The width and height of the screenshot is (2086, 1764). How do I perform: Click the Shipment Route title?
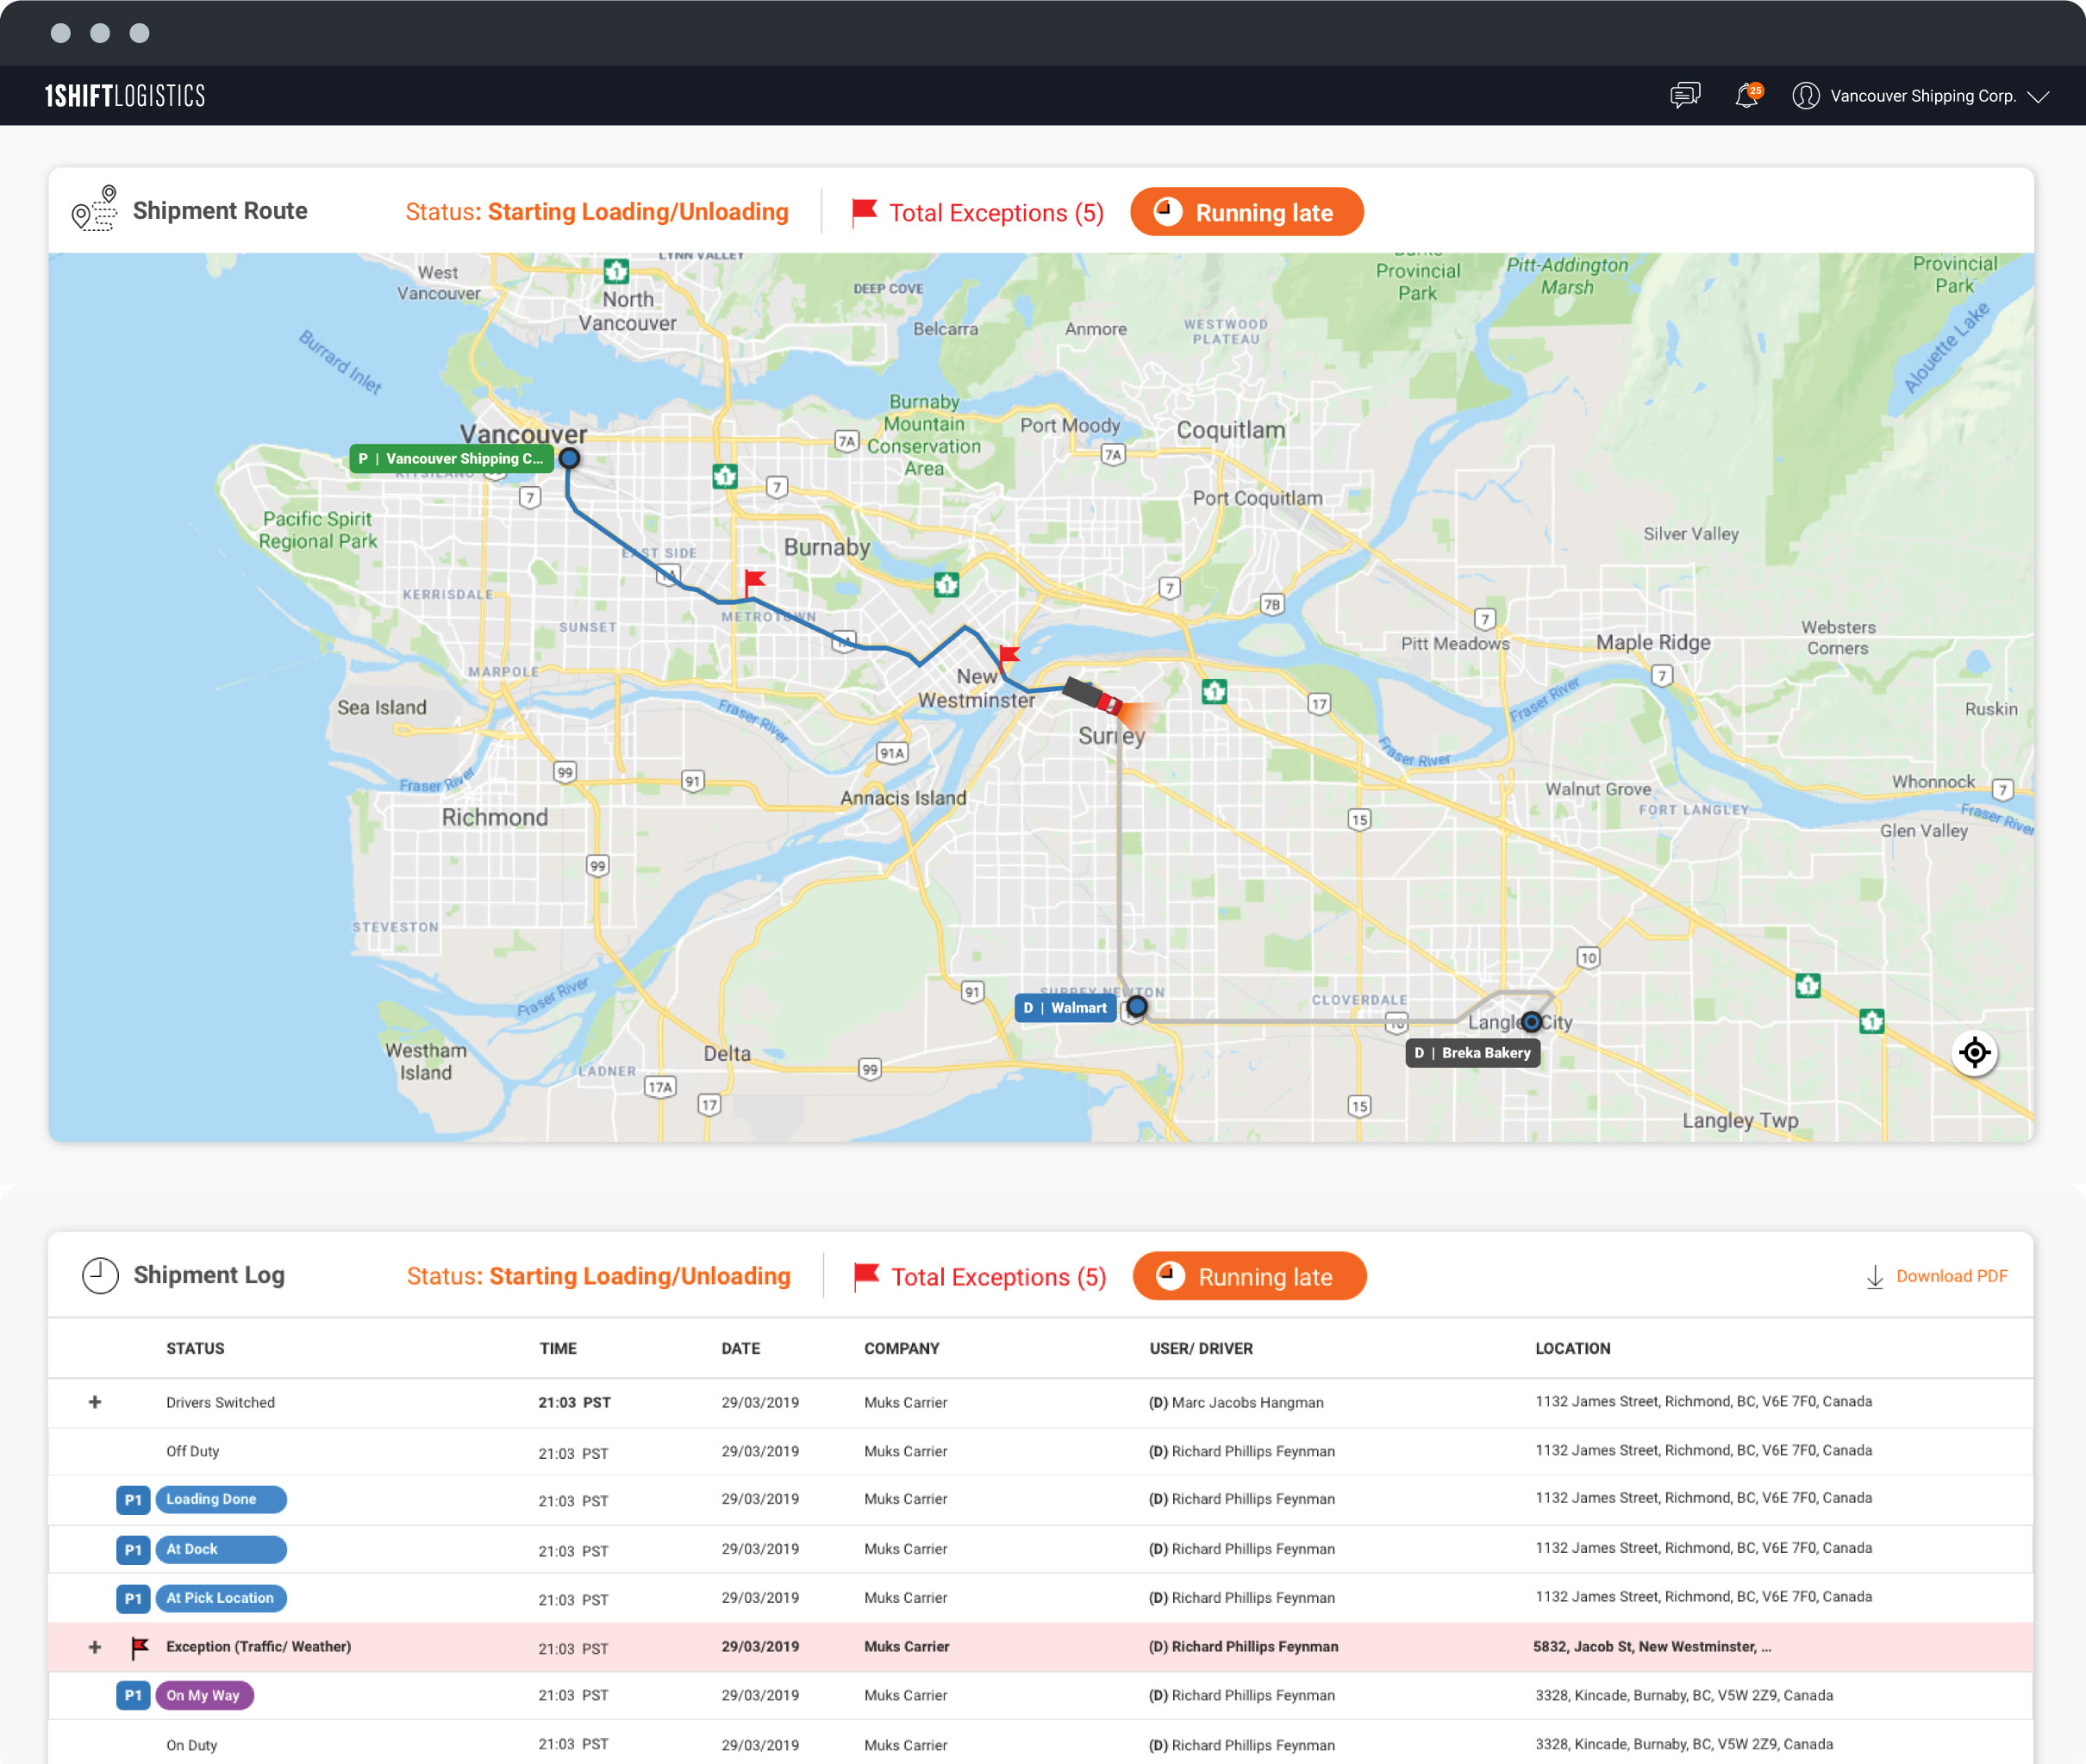(220, 211)
